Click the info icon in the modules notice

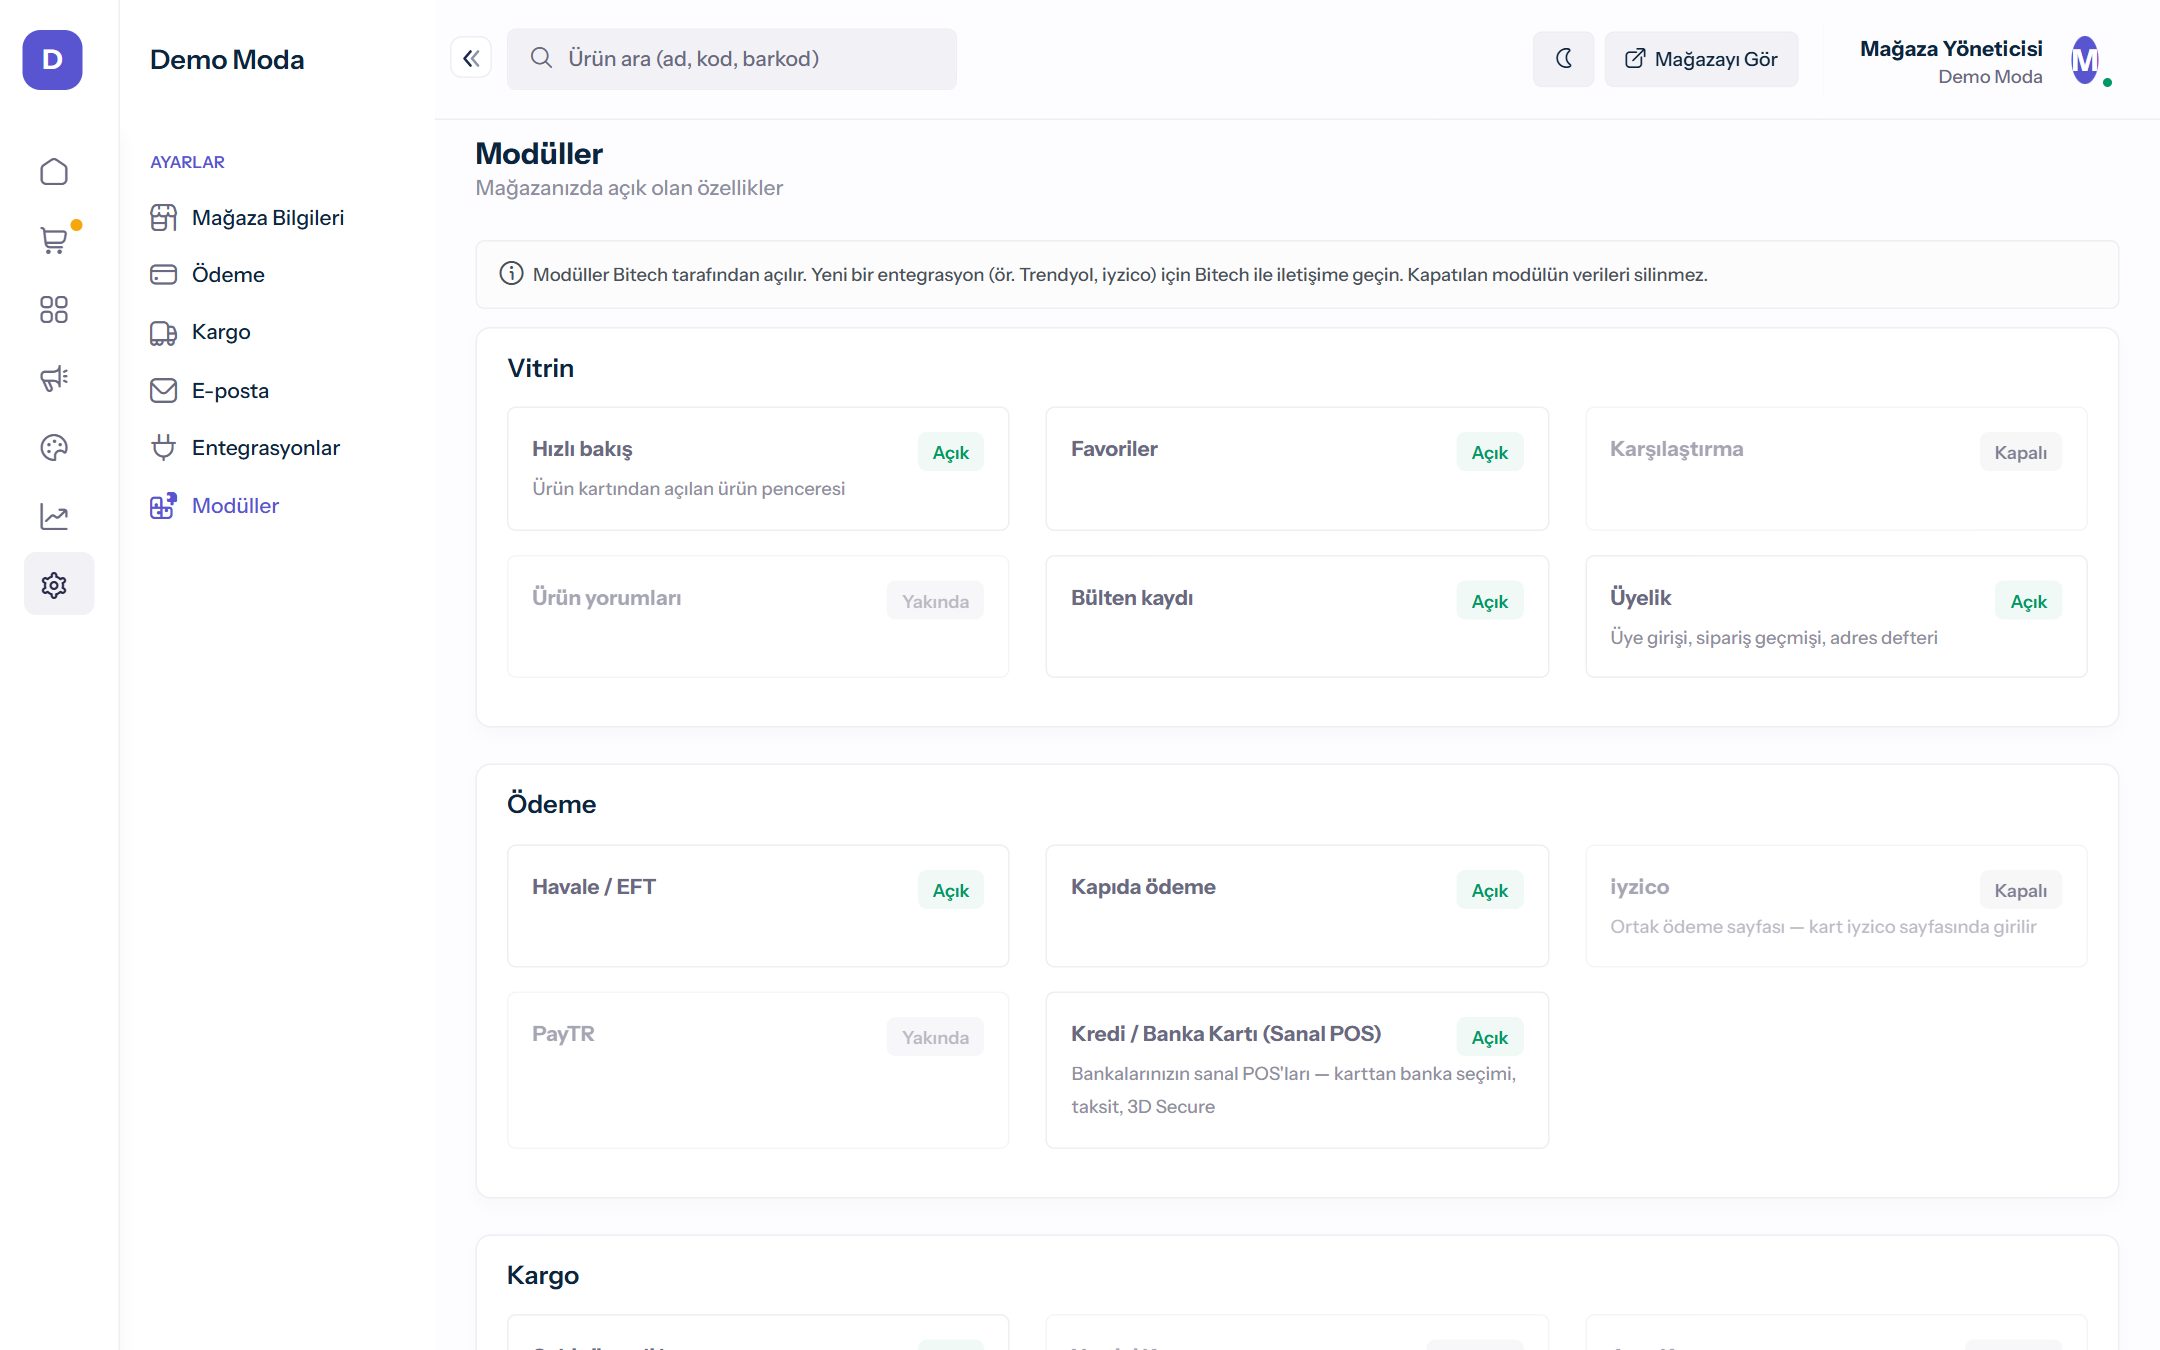pos(511,274)
